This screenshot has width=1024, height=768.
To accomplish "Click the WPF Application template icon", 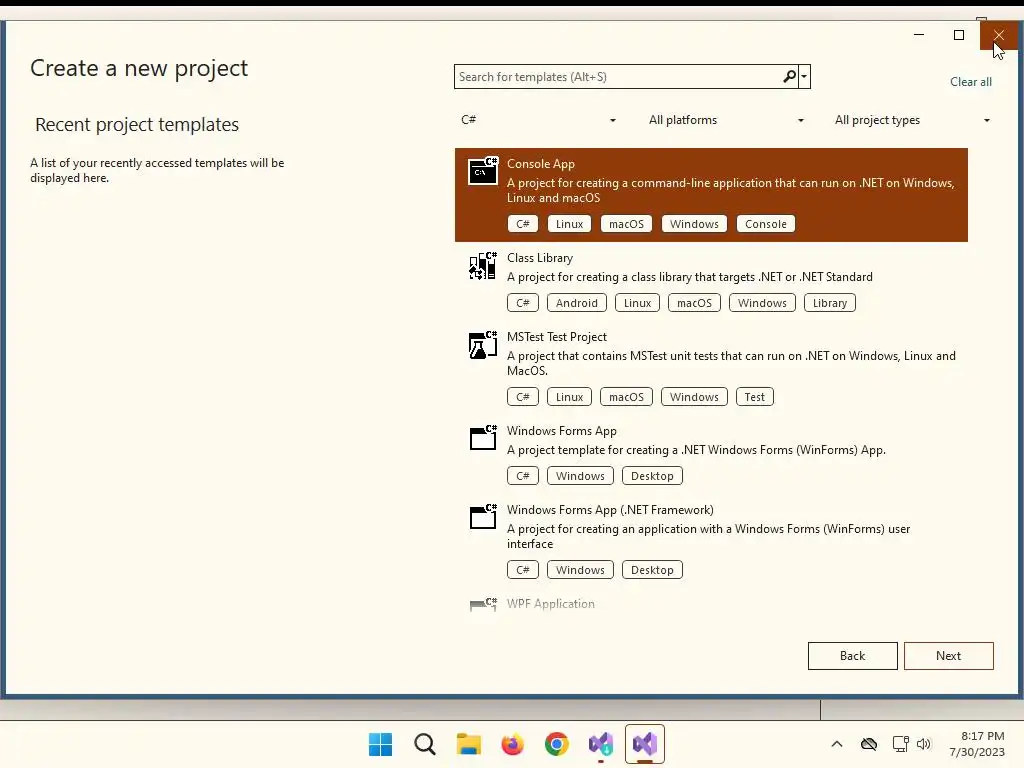I will pos(483,604).
